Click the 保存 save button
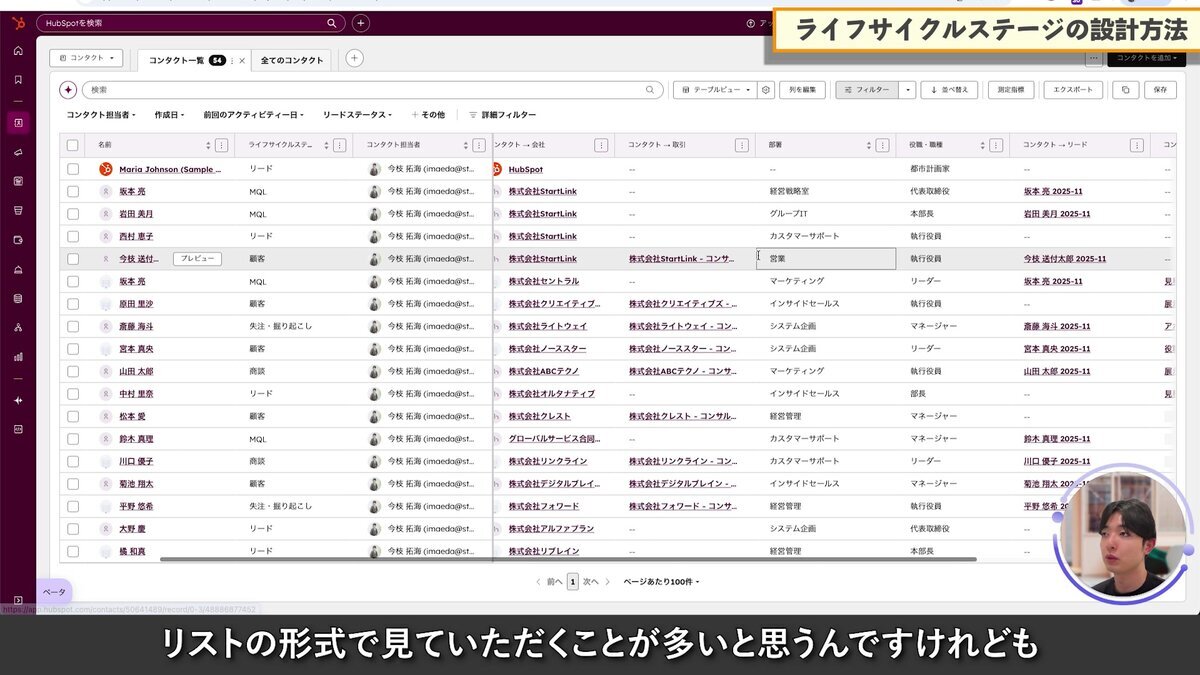This screenshot has height=675, width=1200. point(1160,90)
